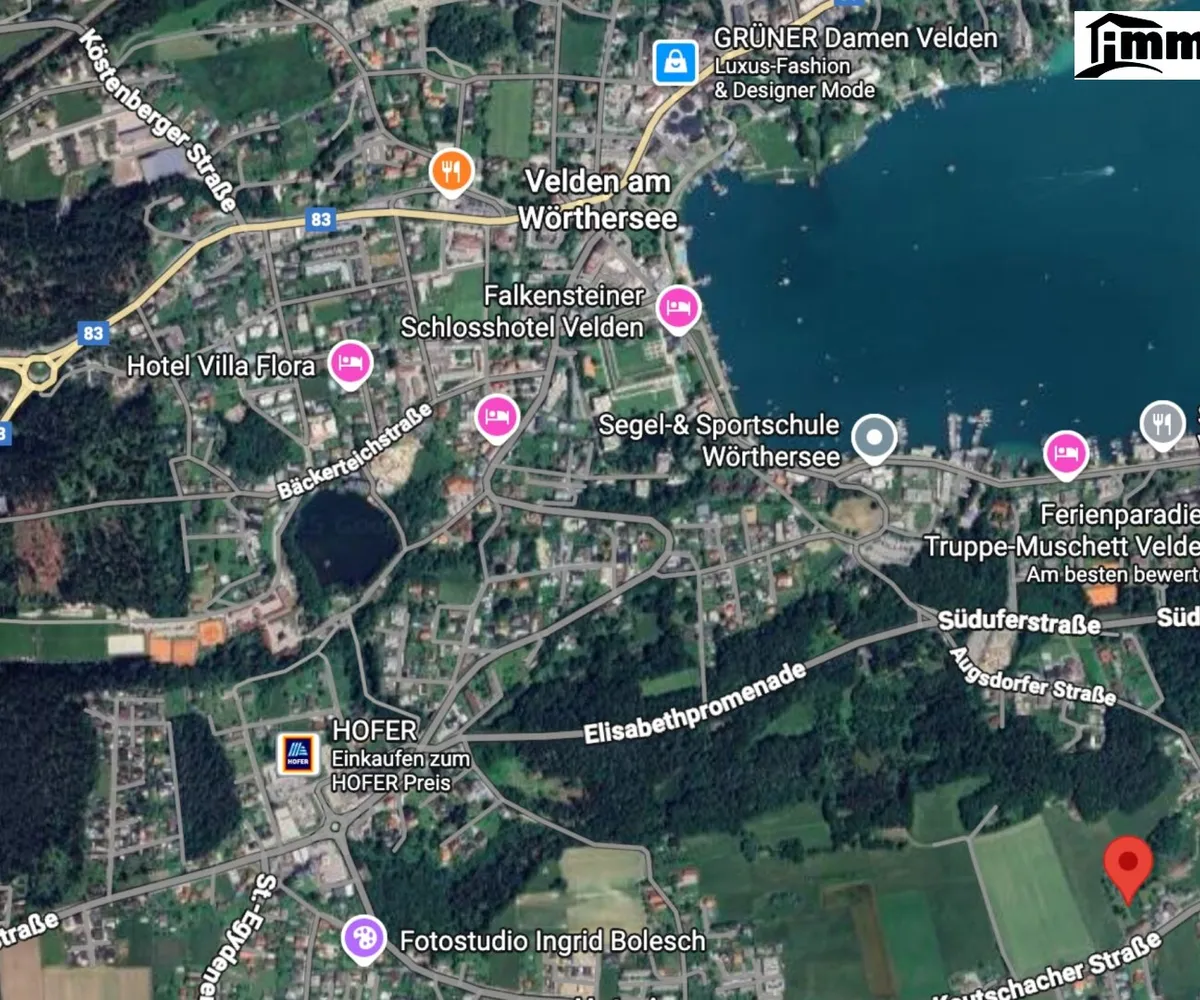
Task: Click the real estate logo in top-right corner
Action: [1137, 45]
